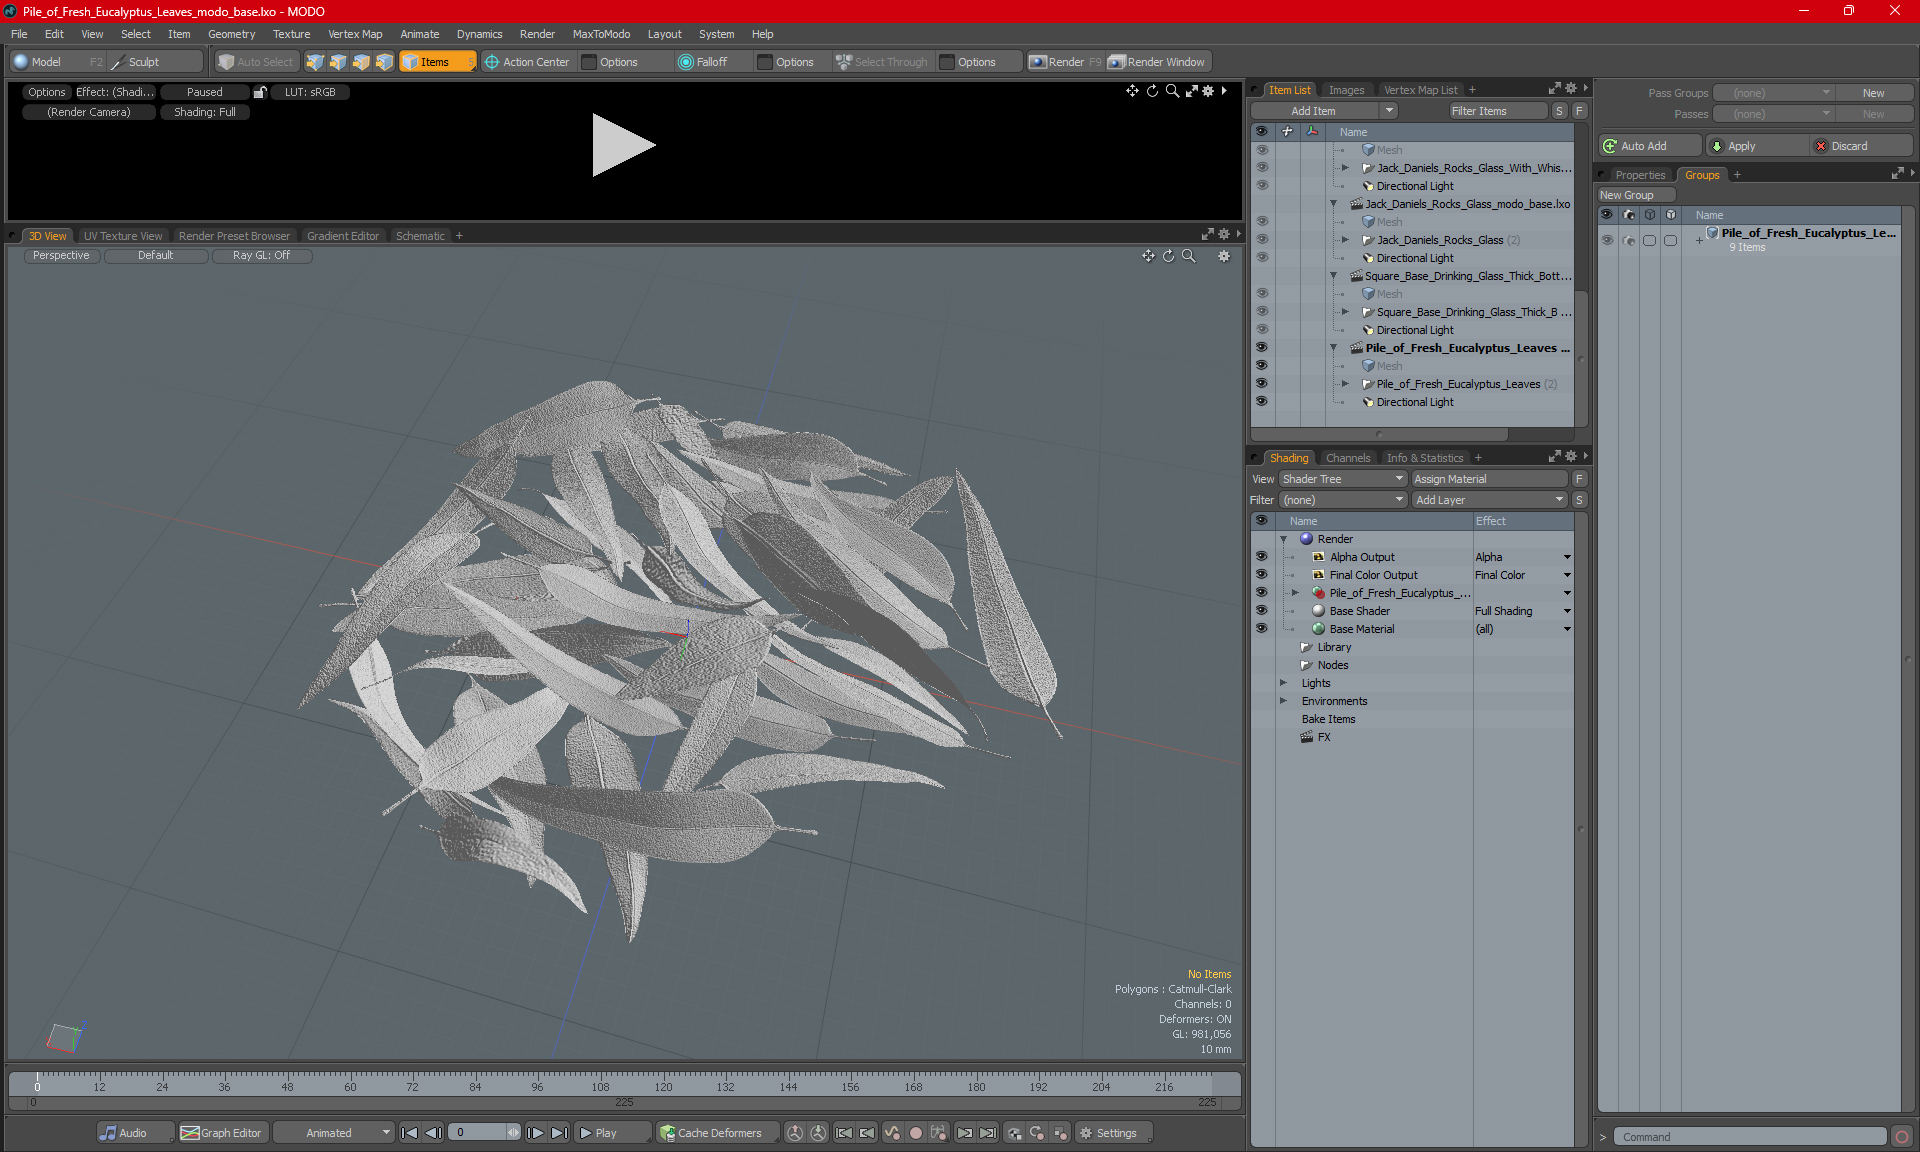The image size is (1920, 1152).
Task: Toggle visibility of Base Shader
Action: pyautogui.click(x=1261, y=611)
